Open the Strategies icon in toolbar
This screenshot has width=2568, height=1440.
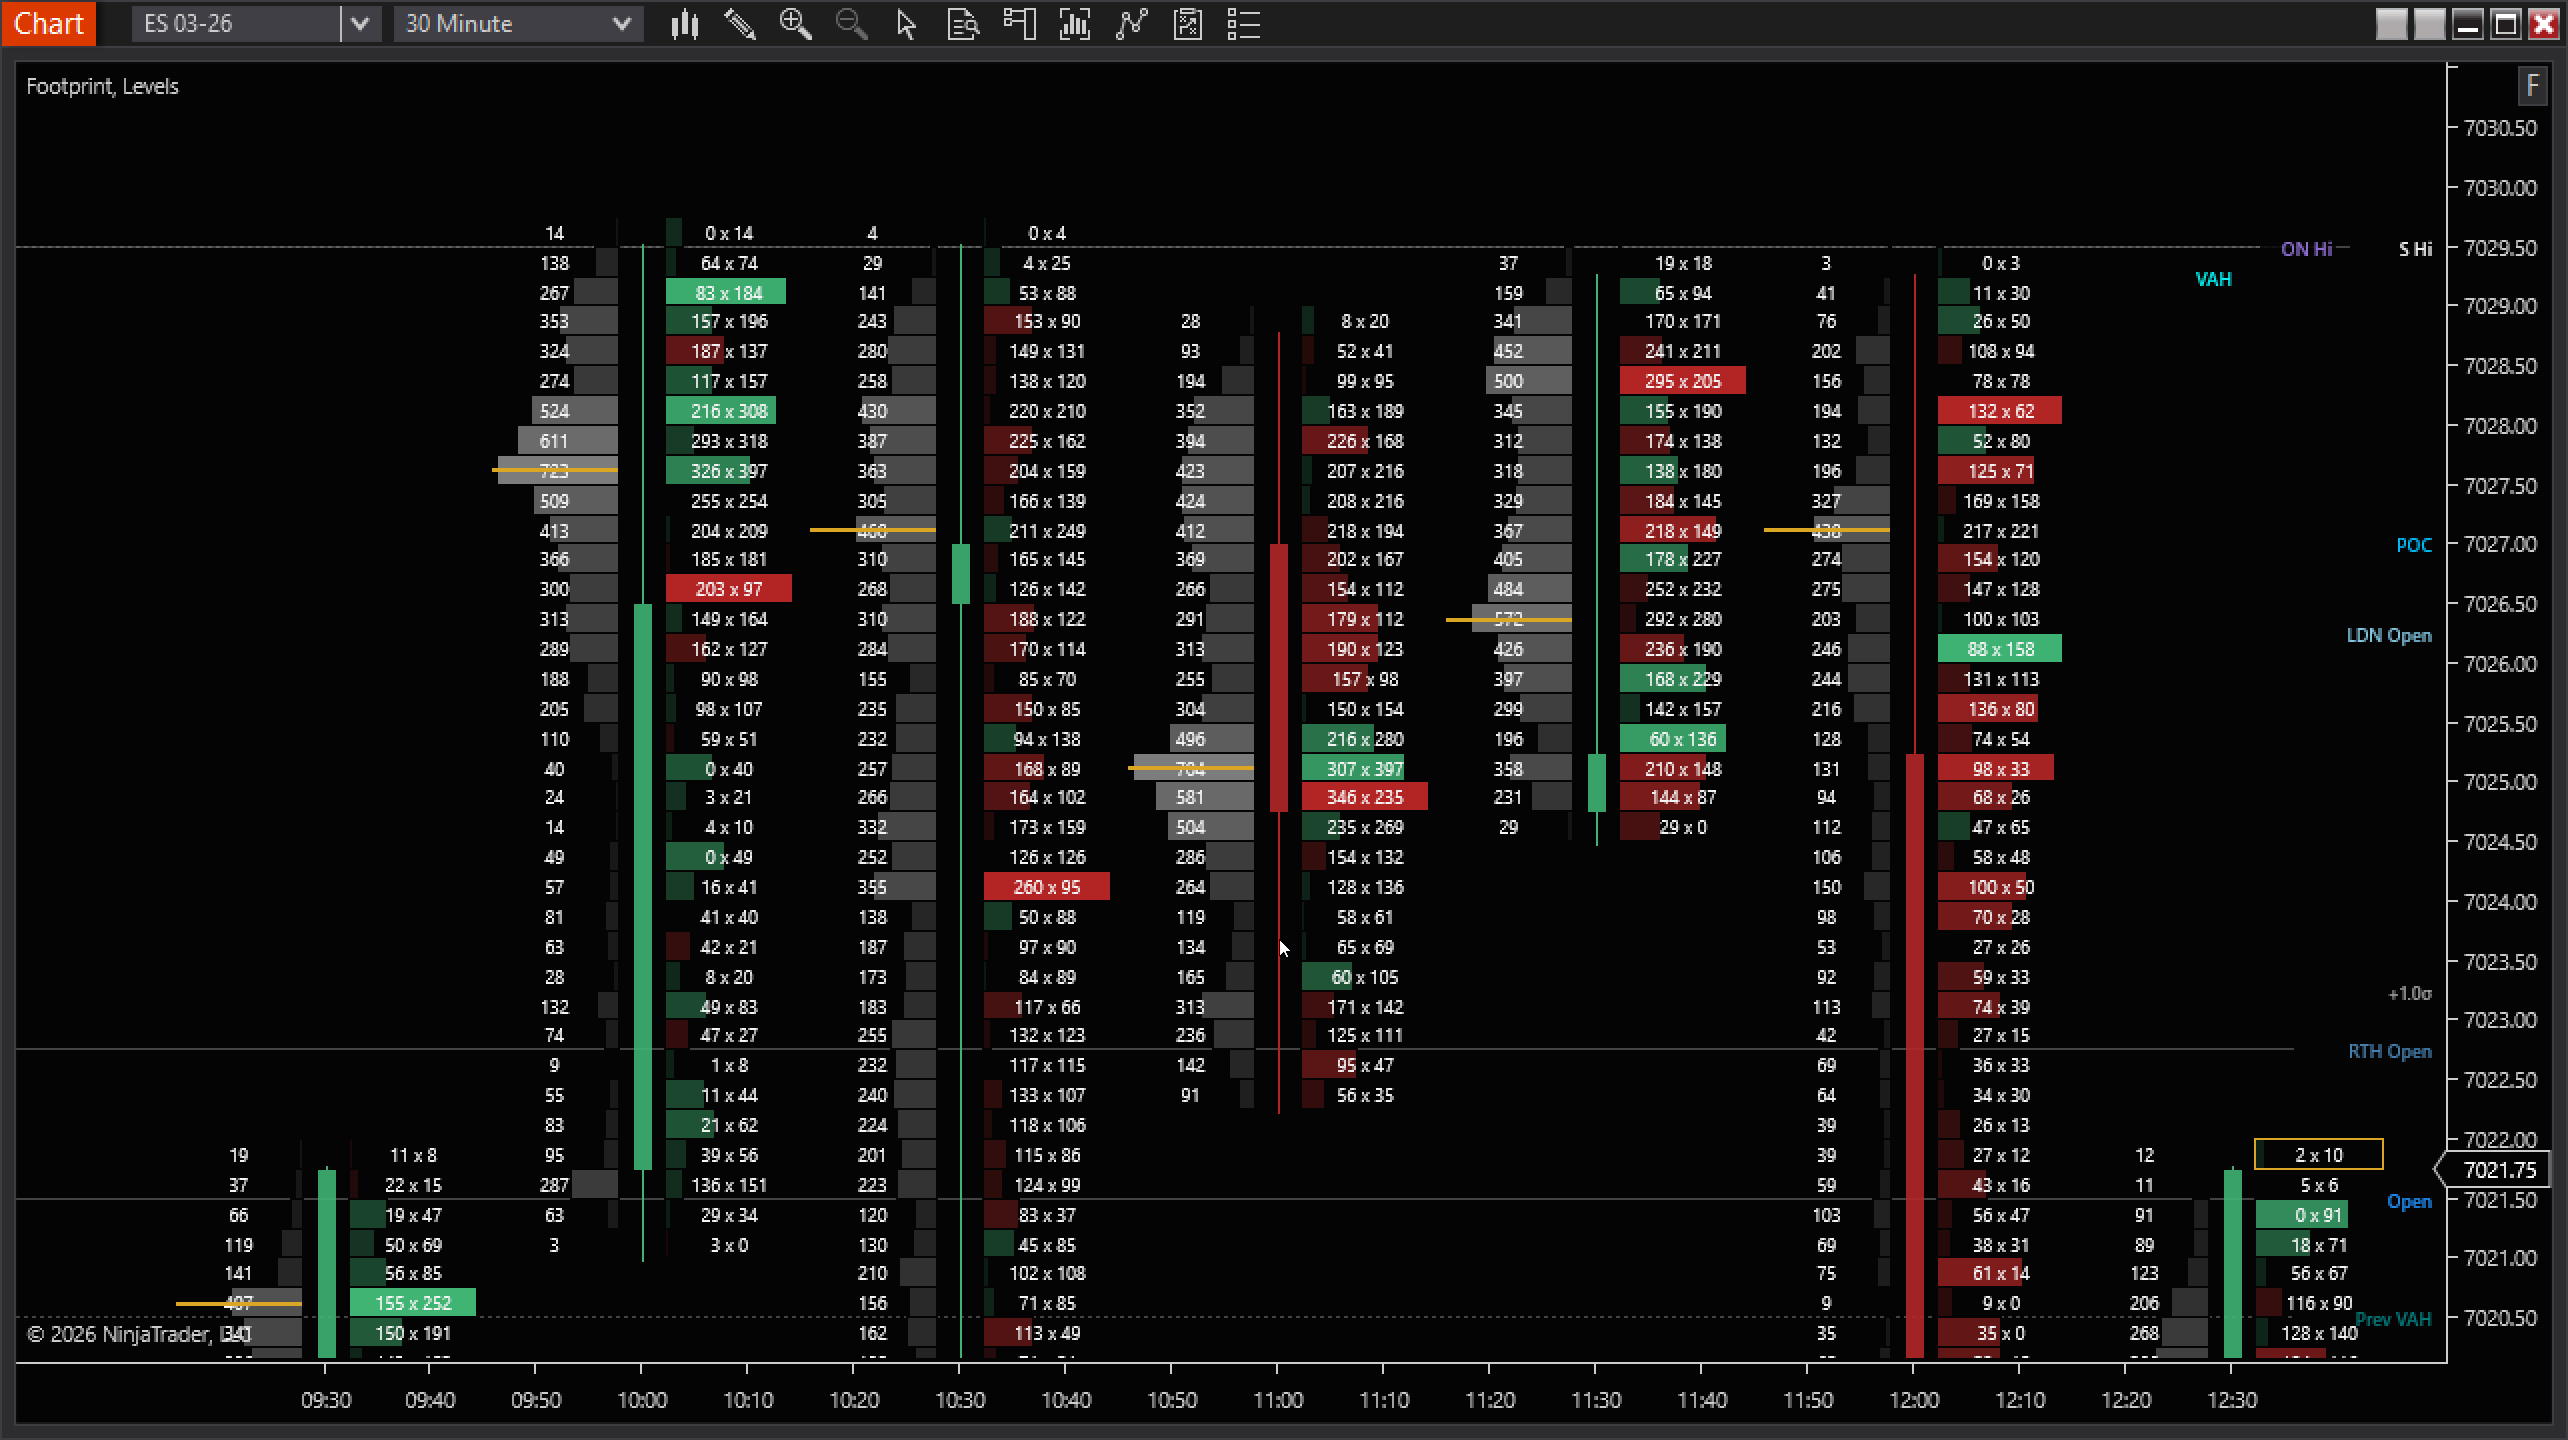tap(1187, 24)
